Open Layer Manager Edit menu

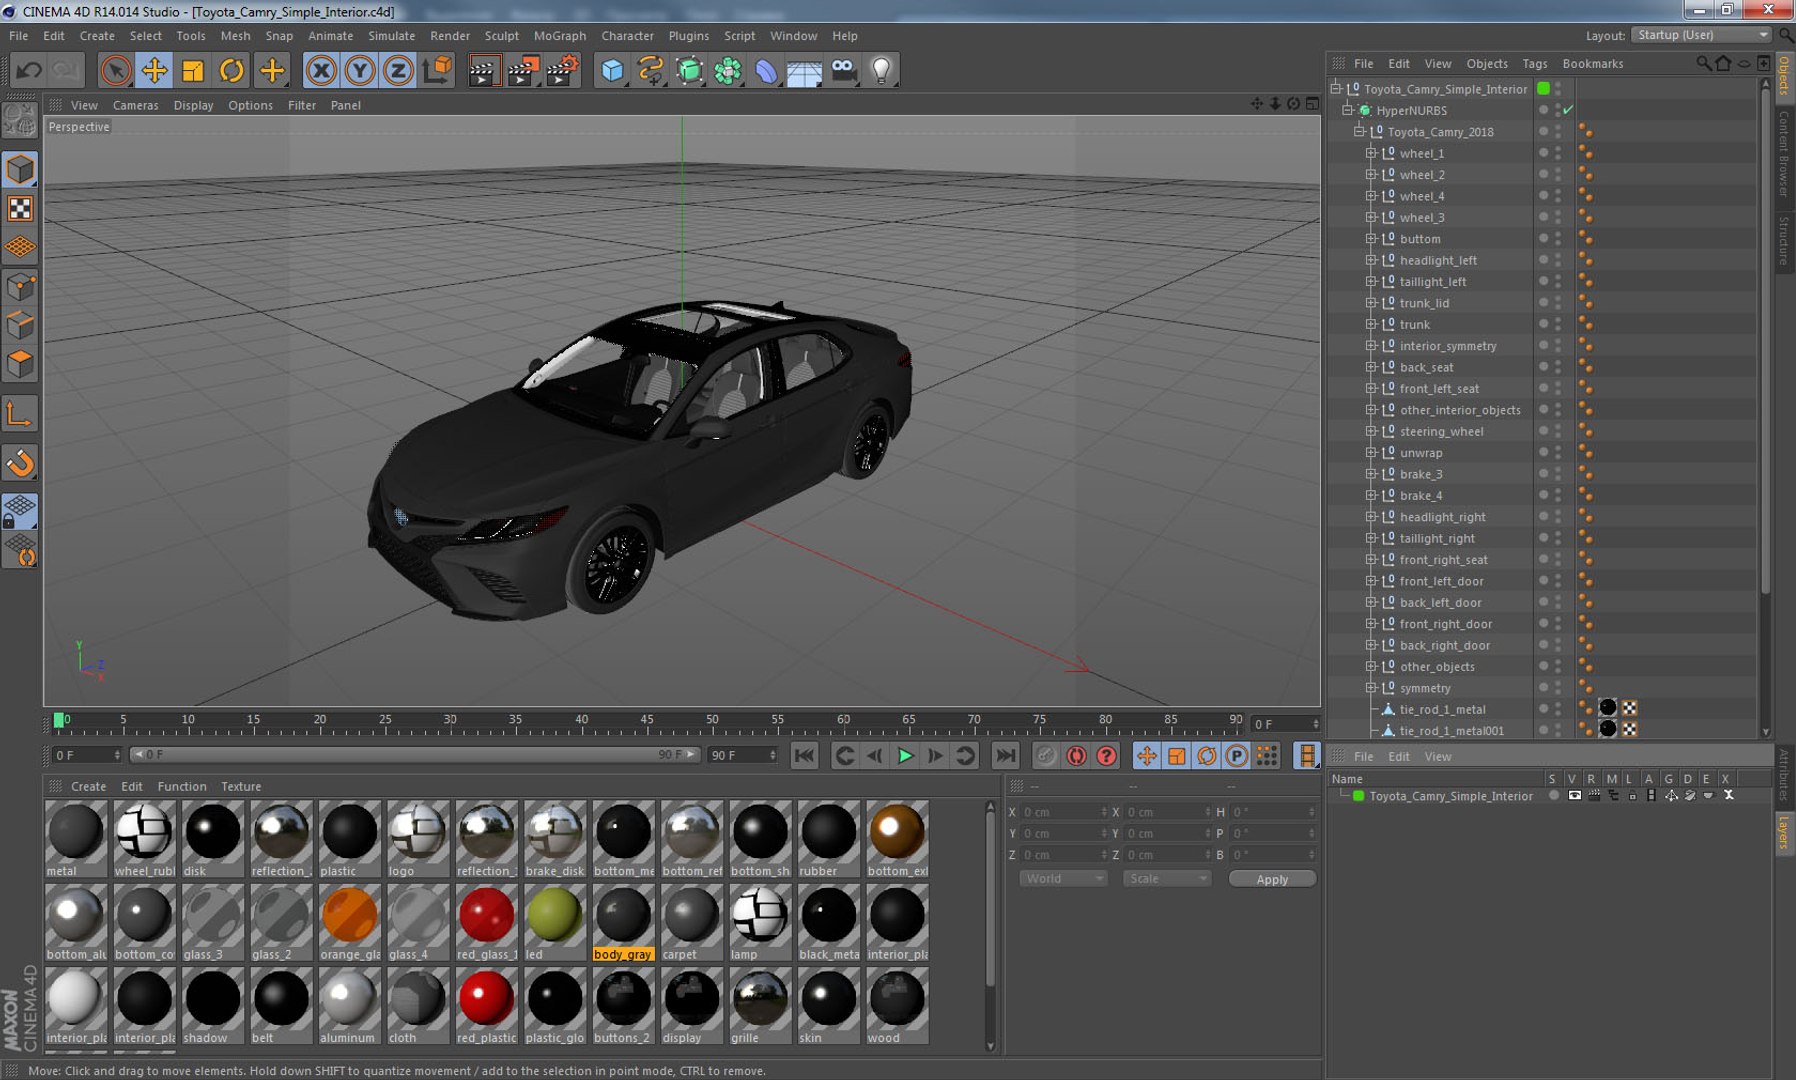(x=1399, y=757)
